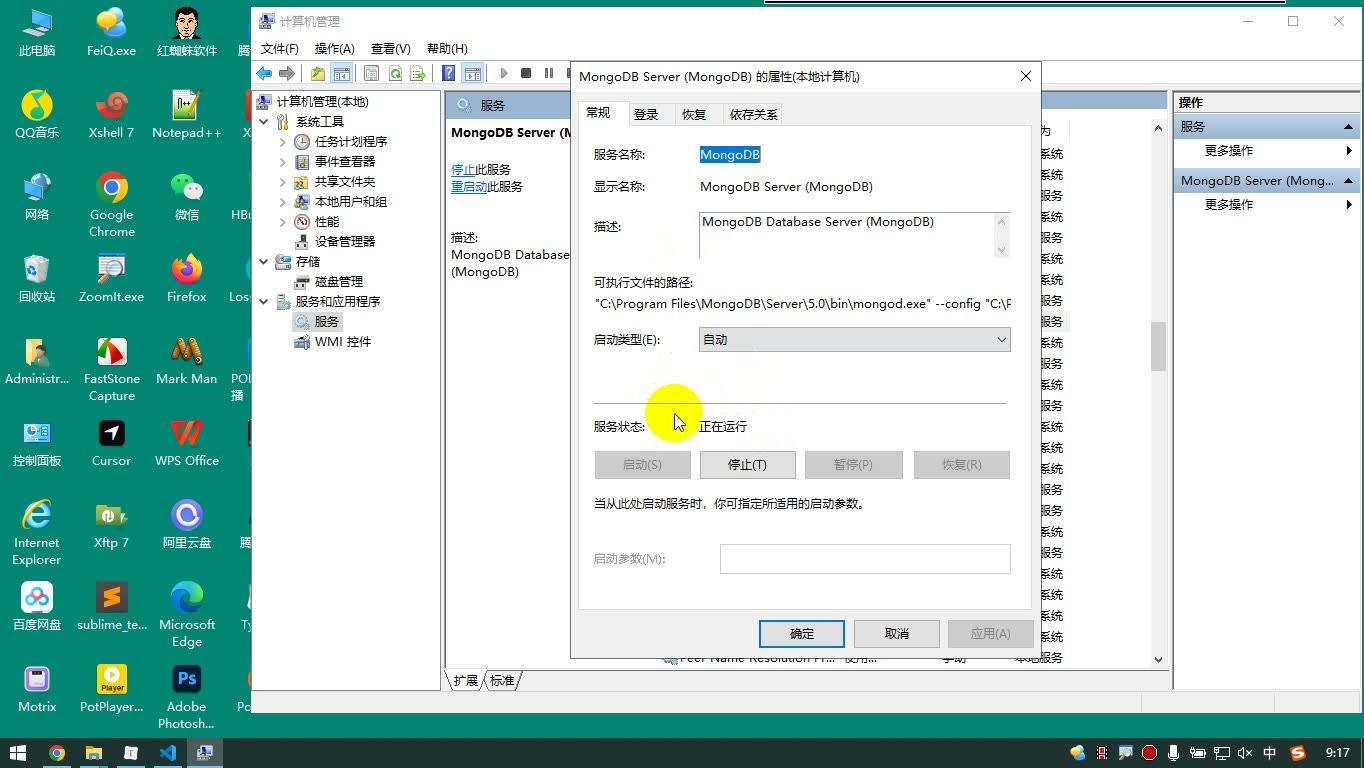
Task: Click the Windows Start button
Action: coord(18,753)
